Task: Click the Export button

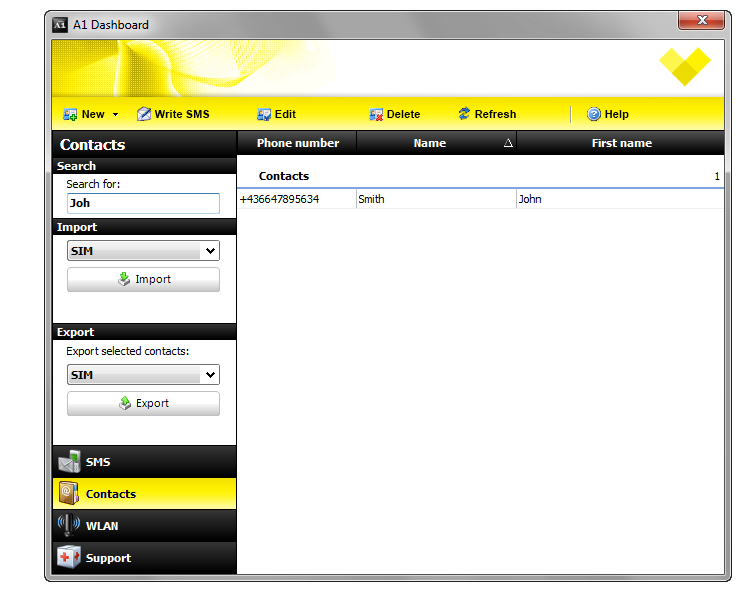Action: (143, 403)
